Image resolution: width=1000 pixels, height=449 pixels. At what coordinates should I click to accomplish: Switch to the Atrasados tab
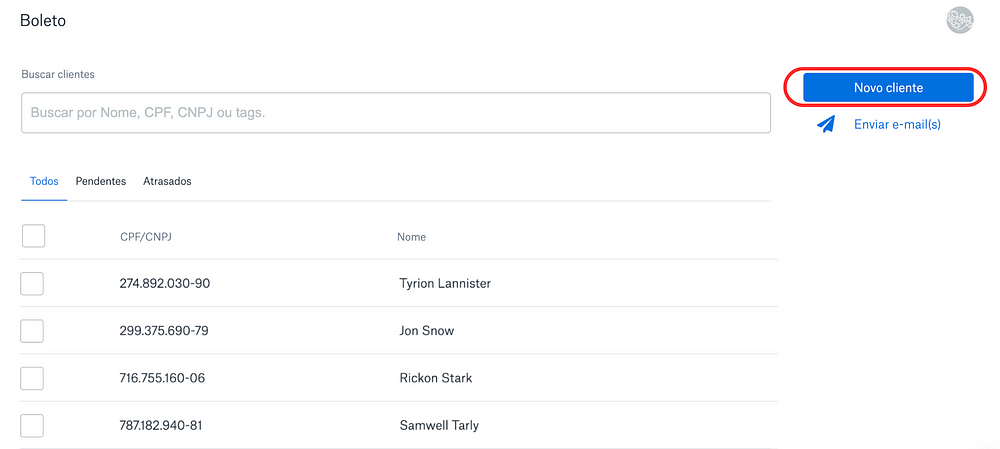click(x=167, y=181)
